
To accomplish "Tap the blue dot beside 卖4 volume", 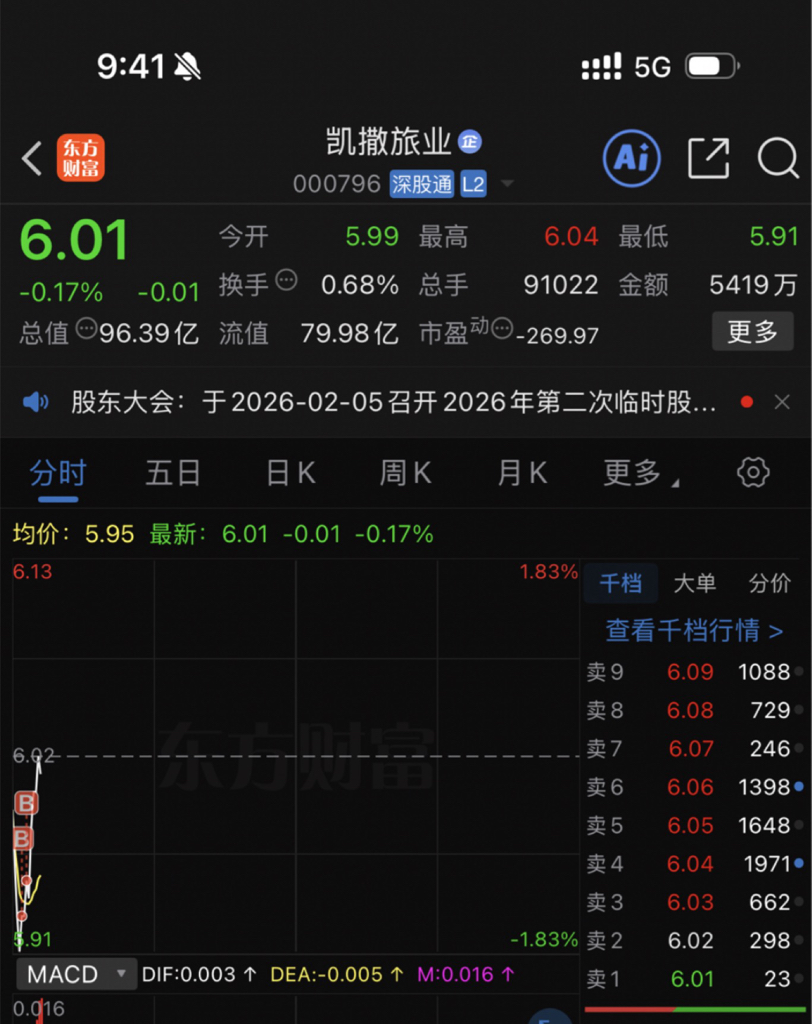I will 798,863.
